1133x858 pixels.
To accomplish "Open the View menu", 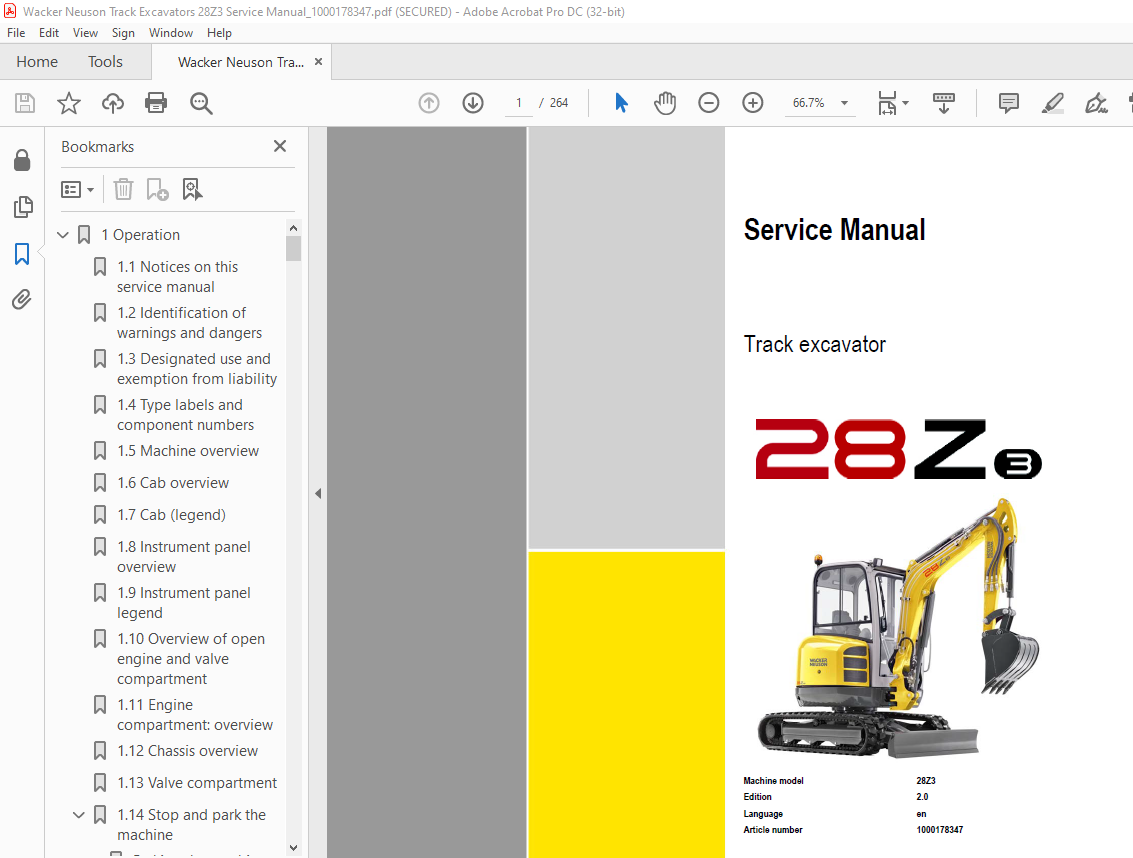I will click(85, 33).
